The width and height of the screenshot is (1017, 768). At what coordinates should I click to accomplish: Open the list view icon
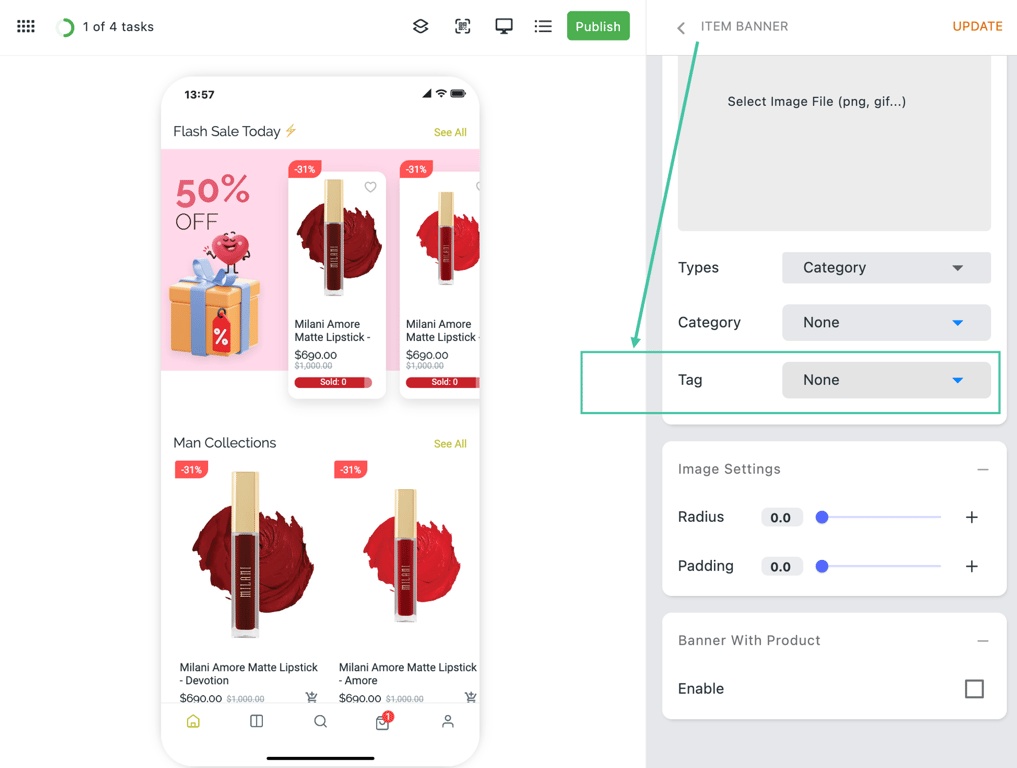click(x=543, y=26)
